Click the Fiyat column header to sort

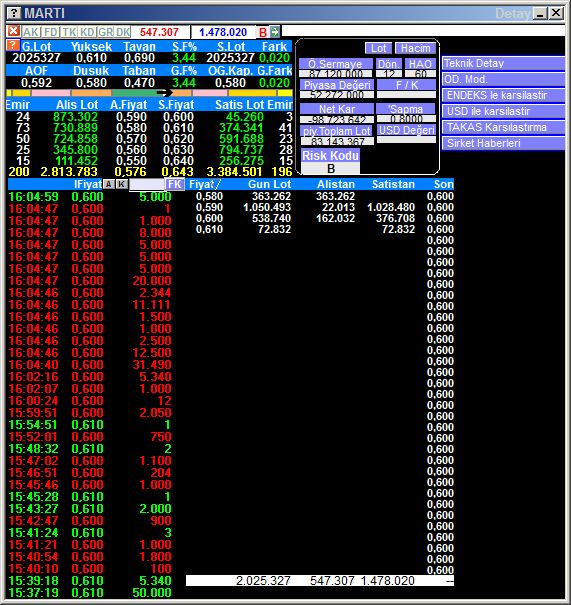204,184
